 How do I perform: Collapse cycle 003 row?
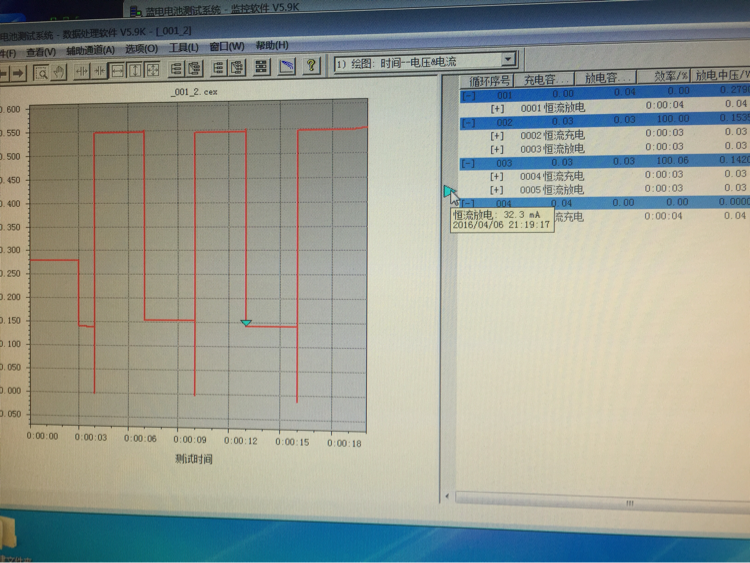[x=469, y=164]
